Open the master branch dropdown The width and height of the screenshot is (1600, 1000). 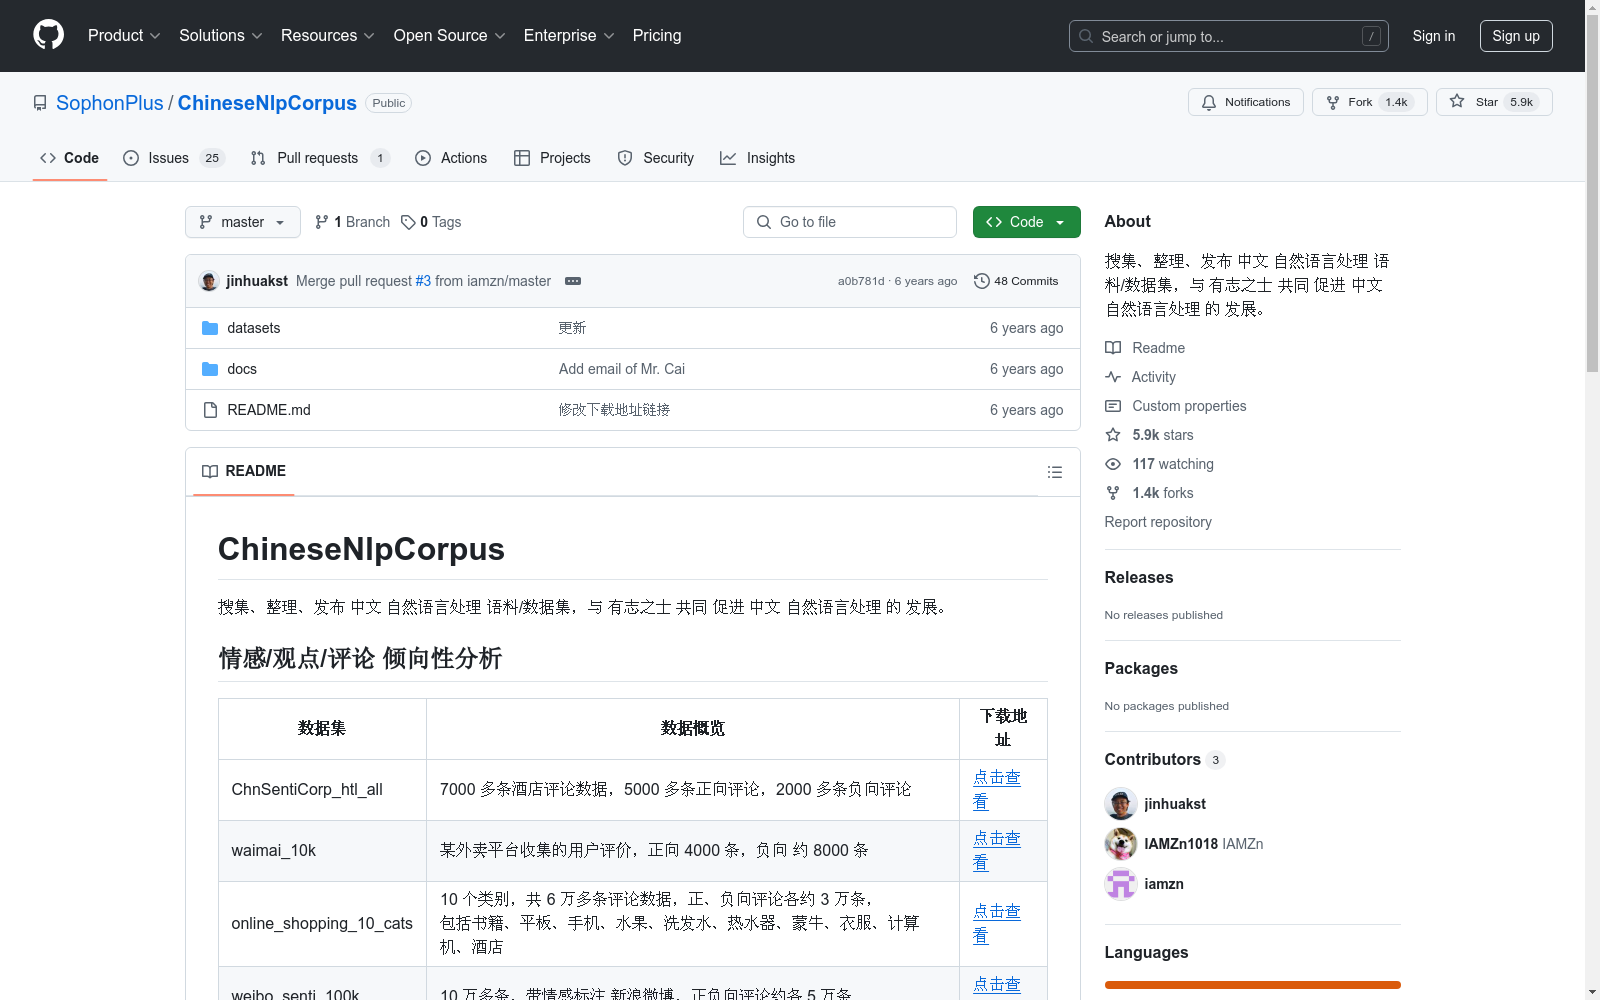[x=243, y=222]
